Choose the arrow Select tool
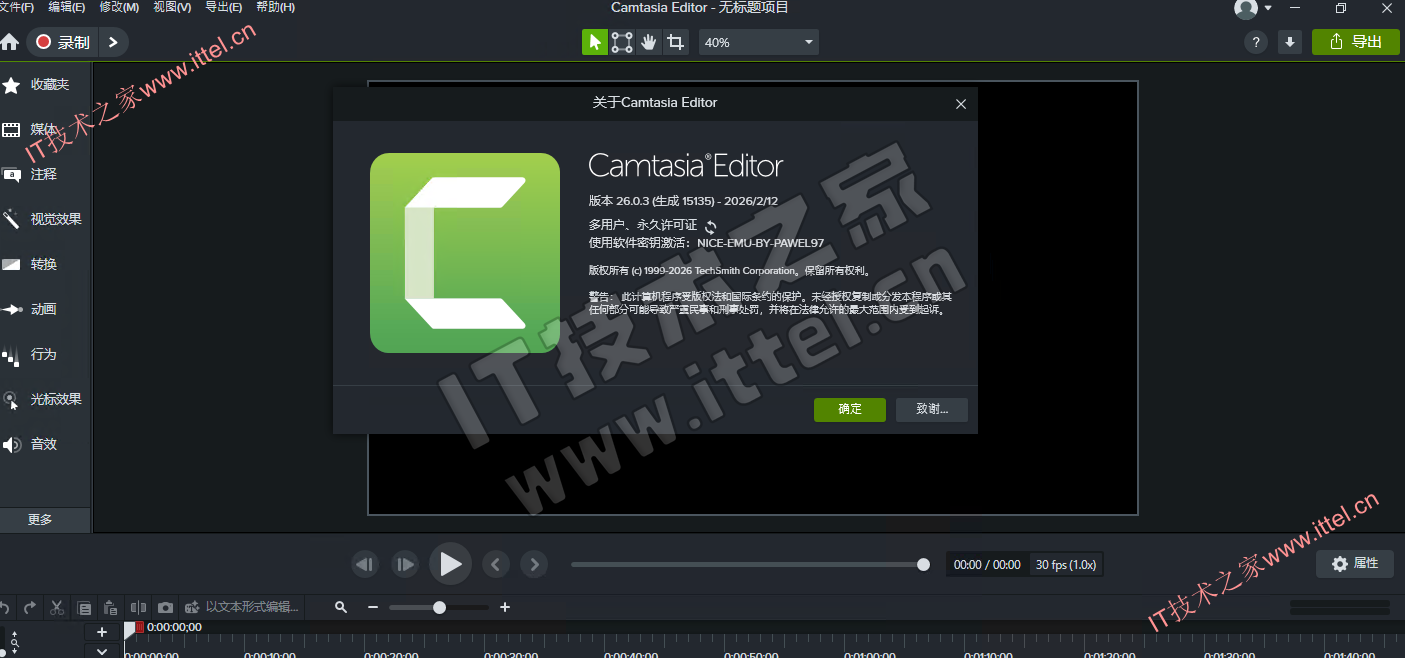Image resolution: width=1405 pixels, height=658 pixels. (595, 42)
